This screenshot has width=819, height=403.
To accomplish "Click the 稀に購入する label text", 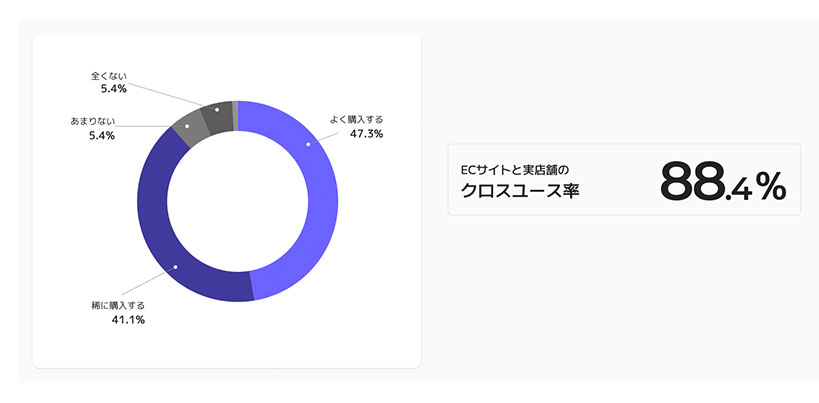I will pyautogui.click(x=118, y=305).
